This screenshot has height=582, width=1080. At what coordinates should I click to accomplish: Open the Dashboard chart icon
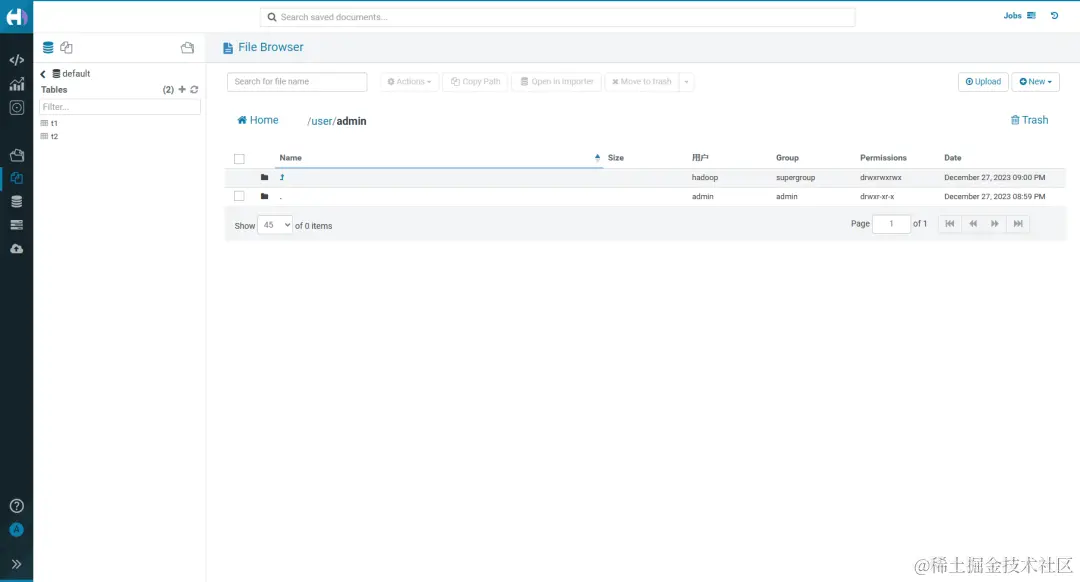tap(17, 84)
